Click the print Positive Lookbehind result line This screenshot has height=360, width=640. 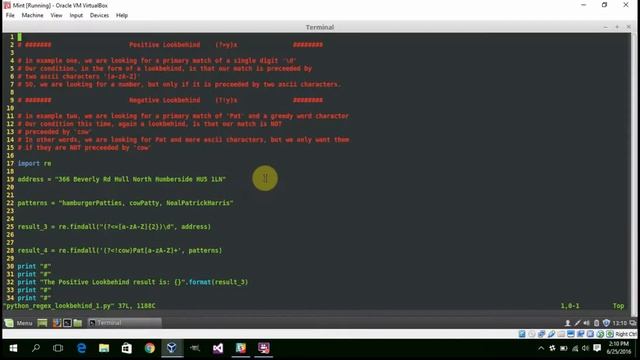tap(133, 282)
